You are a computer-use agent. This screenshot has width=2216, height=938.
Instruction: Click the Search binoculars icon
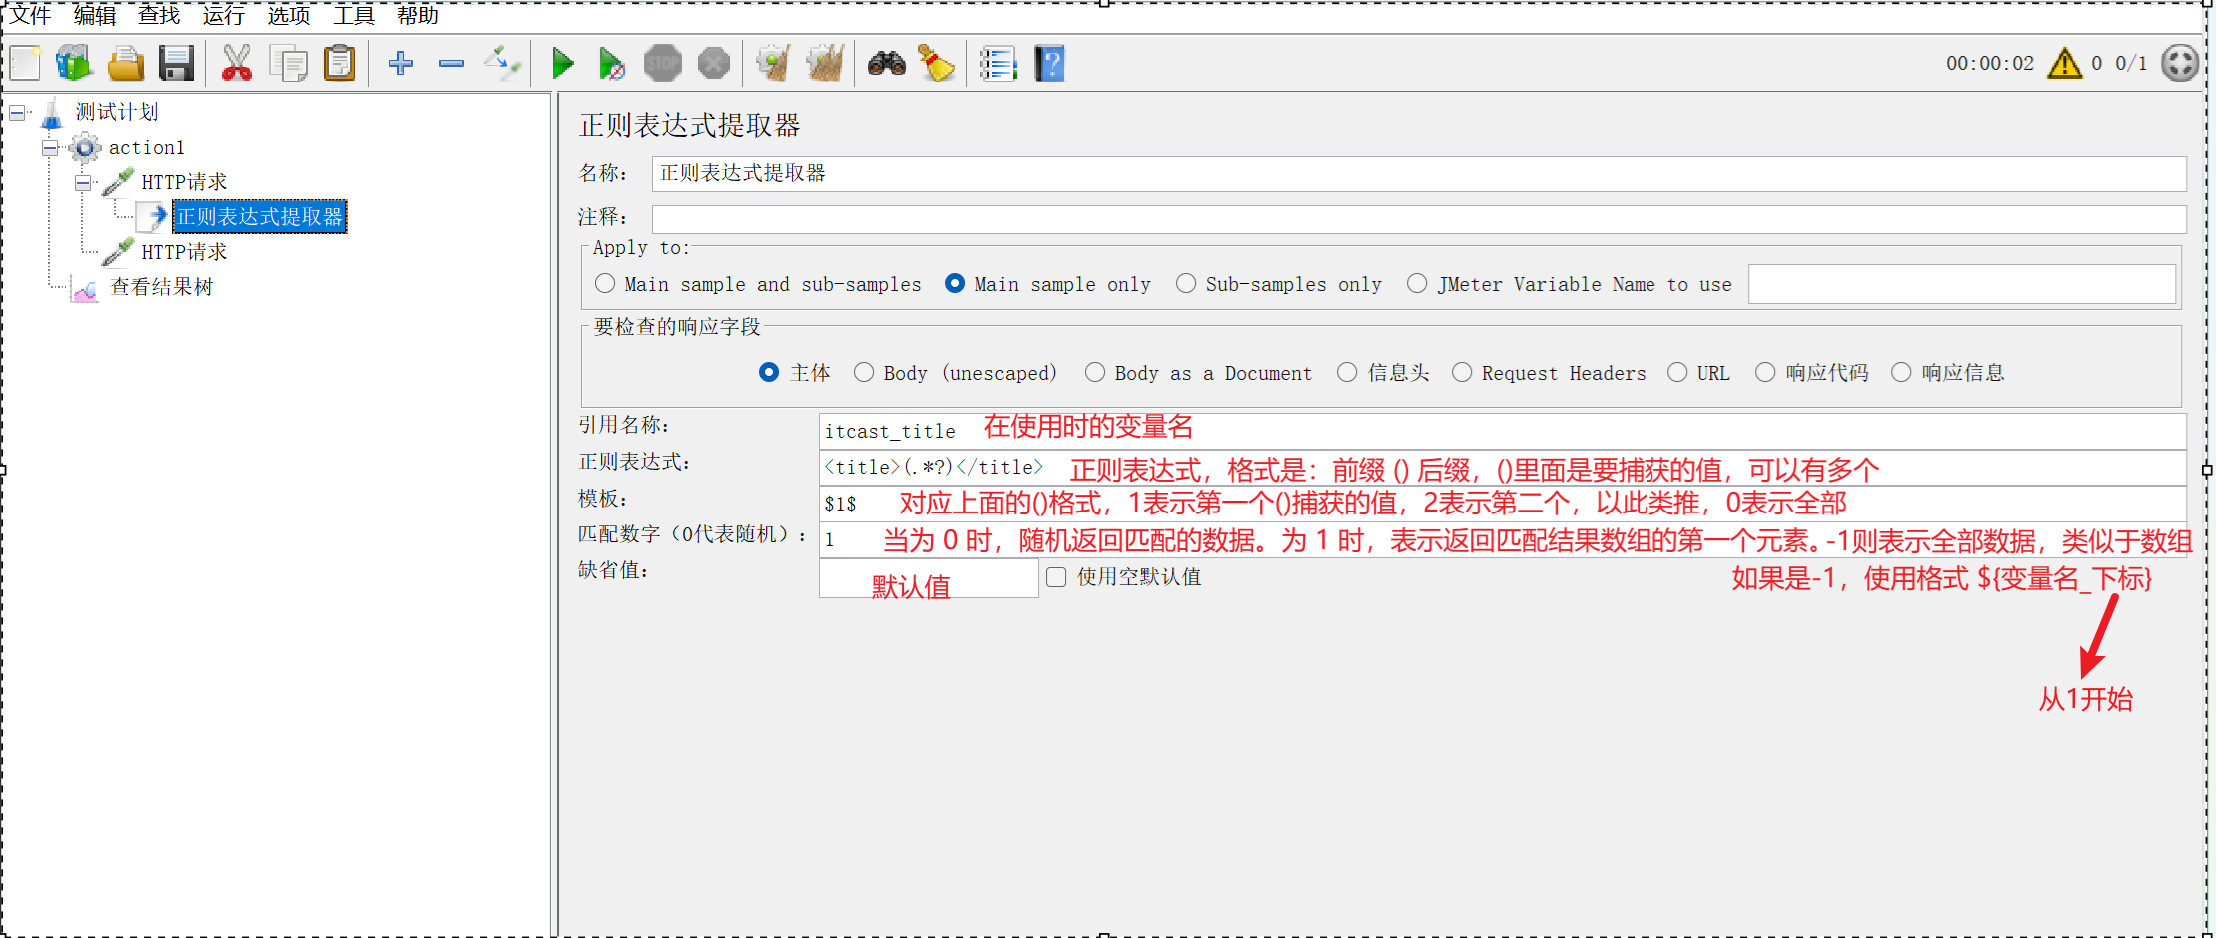887,63
